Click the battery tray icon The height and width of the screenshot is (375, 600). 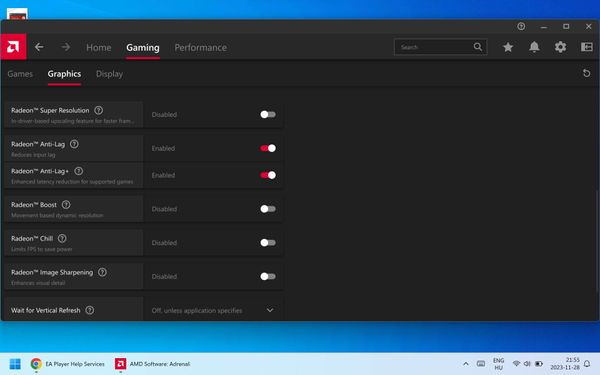(539, 364)
